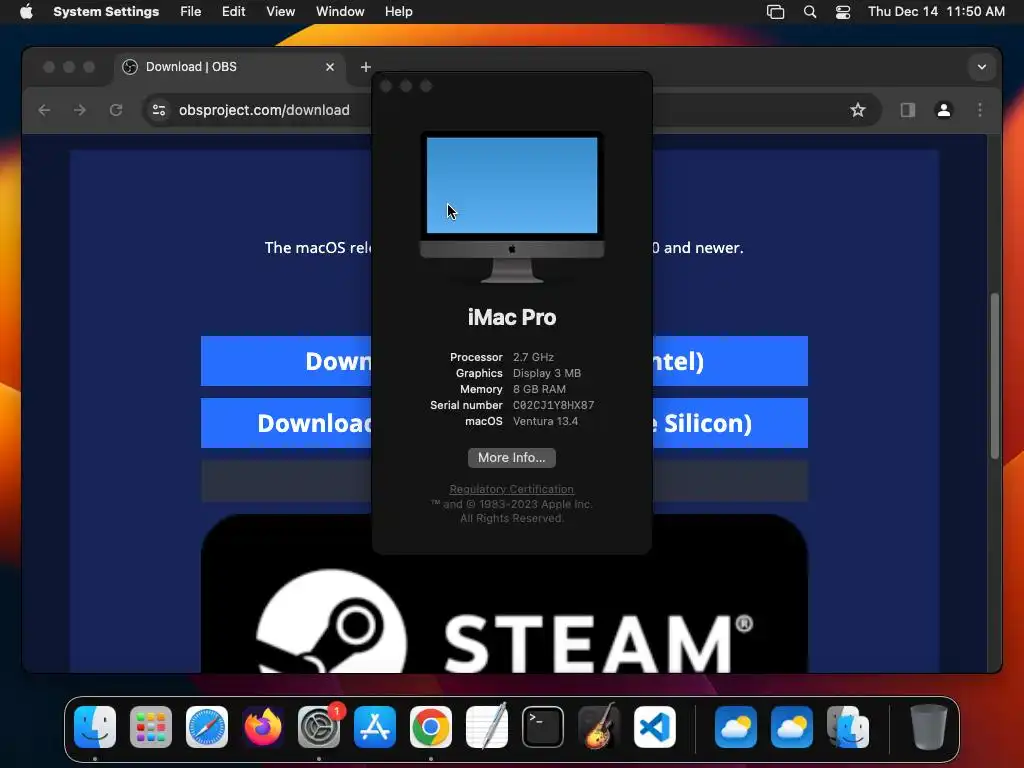Click the date and time in menu bar
Screen dimensions: 1024x768
click(936, 12)
